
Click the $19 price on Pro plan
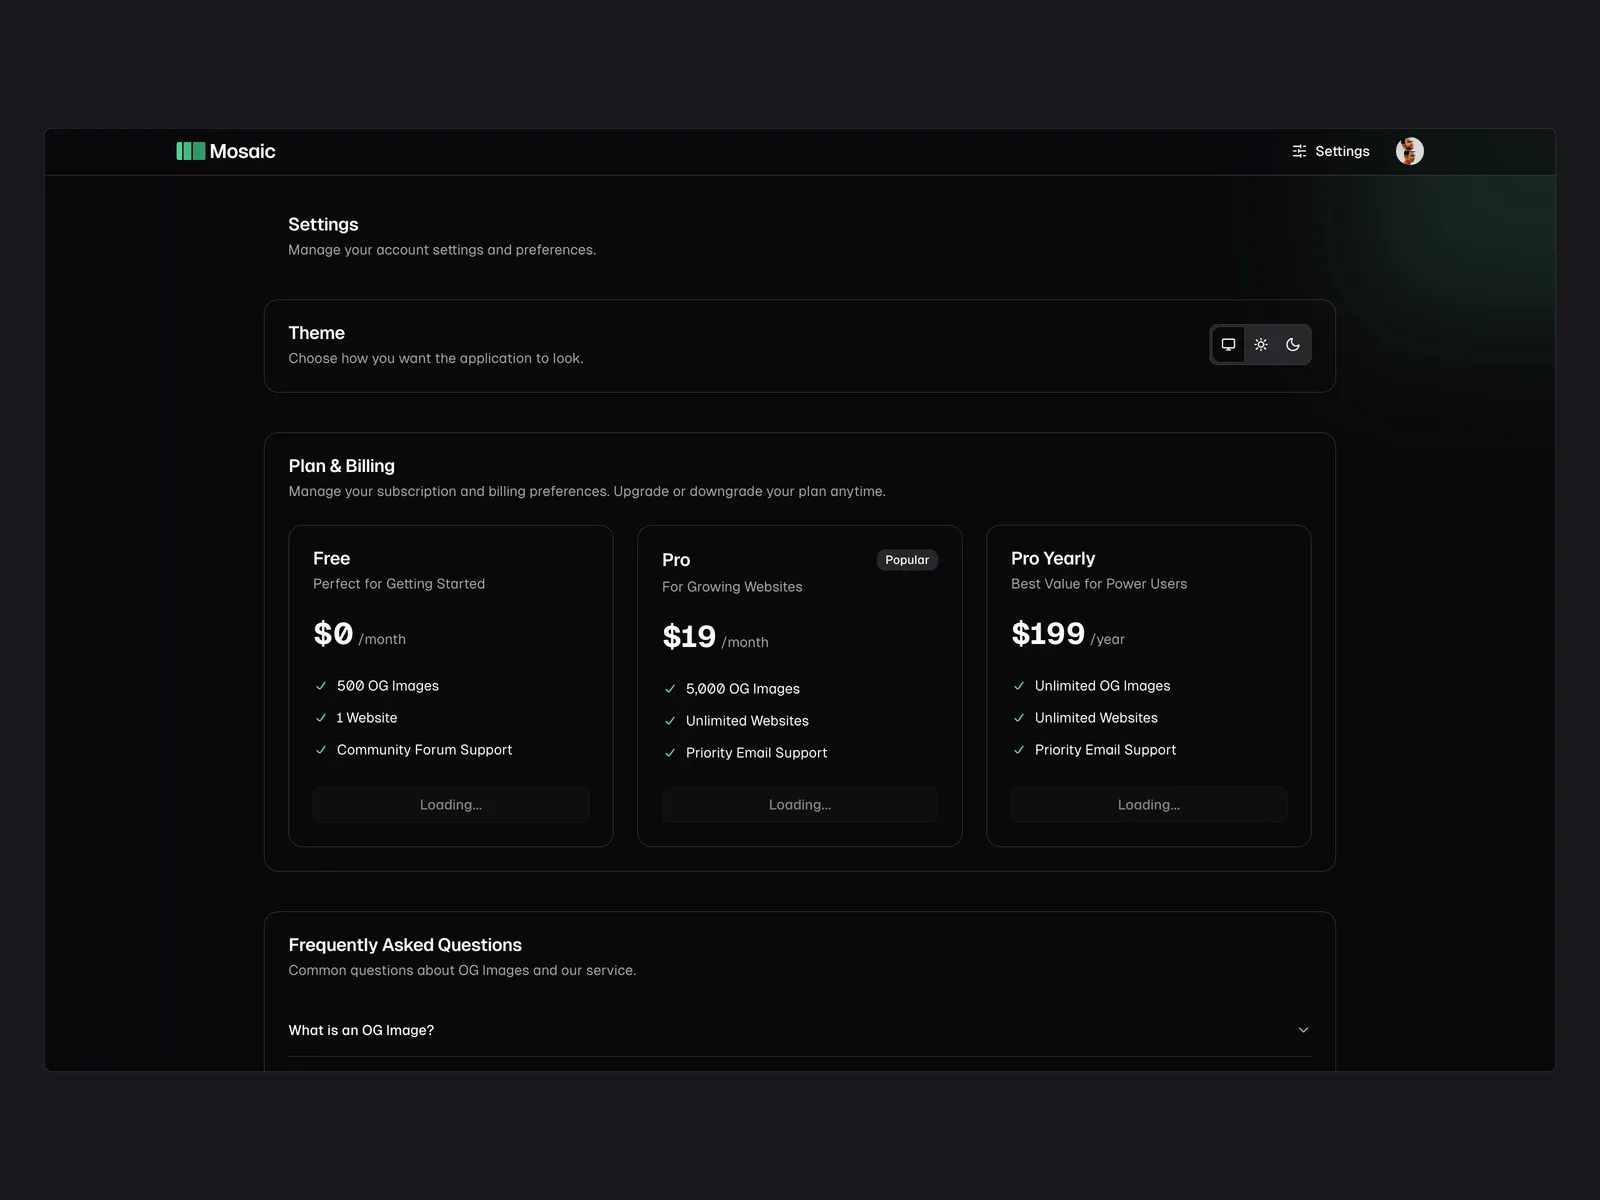pyautogui.click(x=689, y=637)
